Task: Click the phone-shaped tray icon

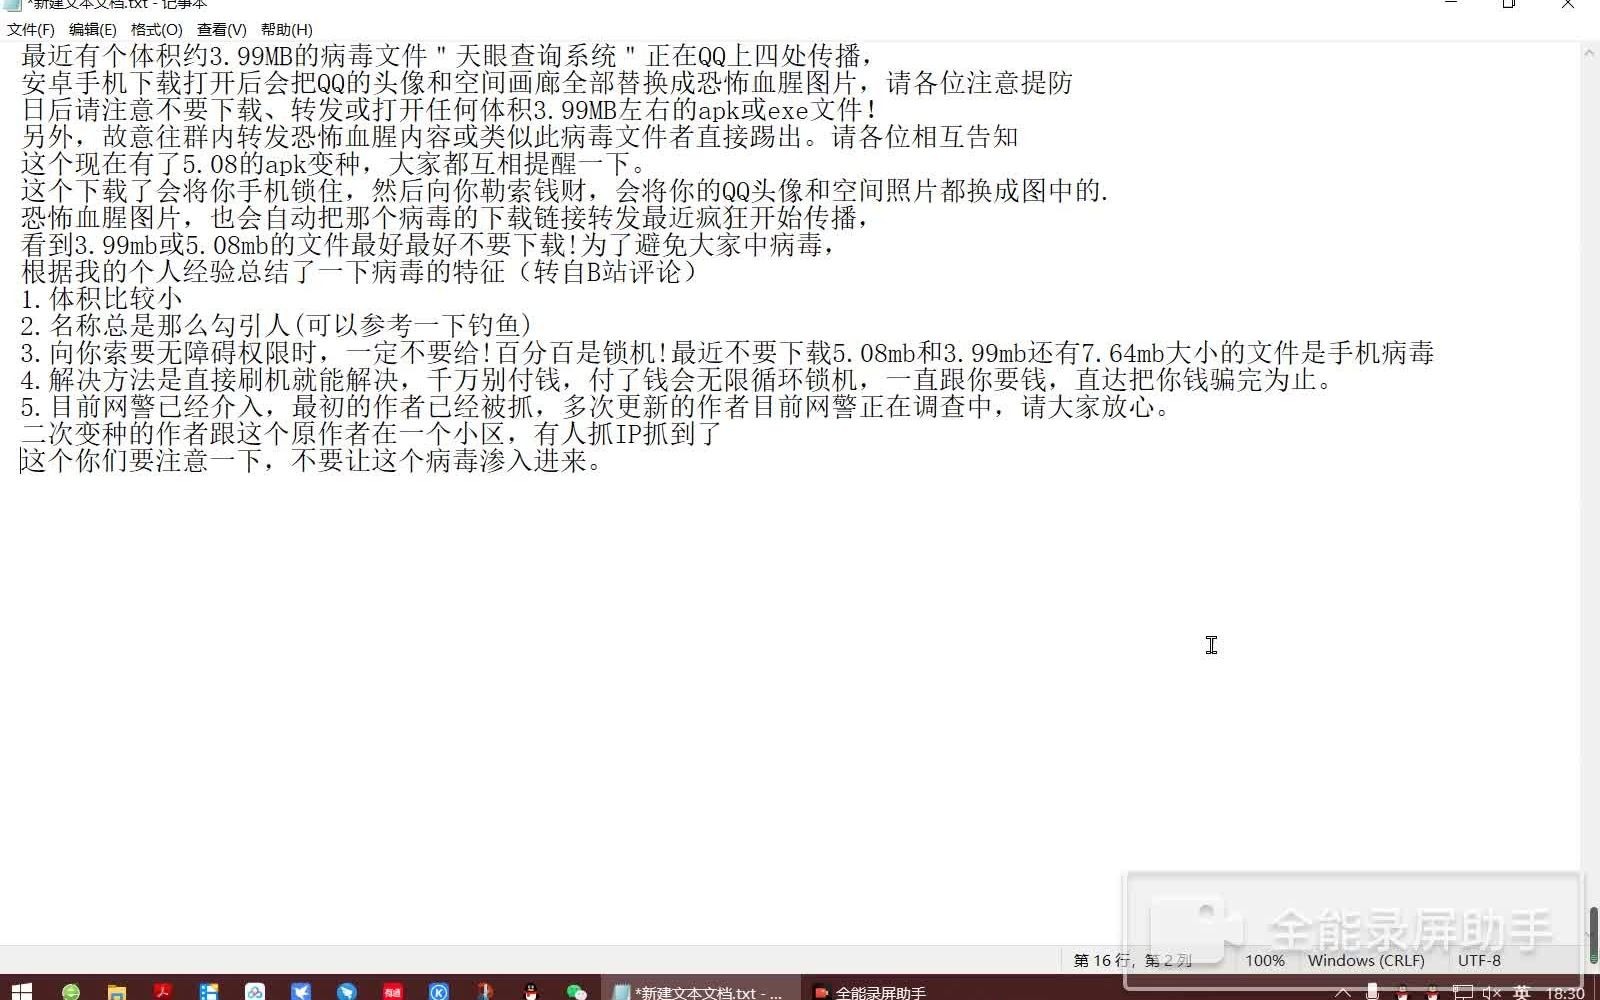Action: (1372, 992)
